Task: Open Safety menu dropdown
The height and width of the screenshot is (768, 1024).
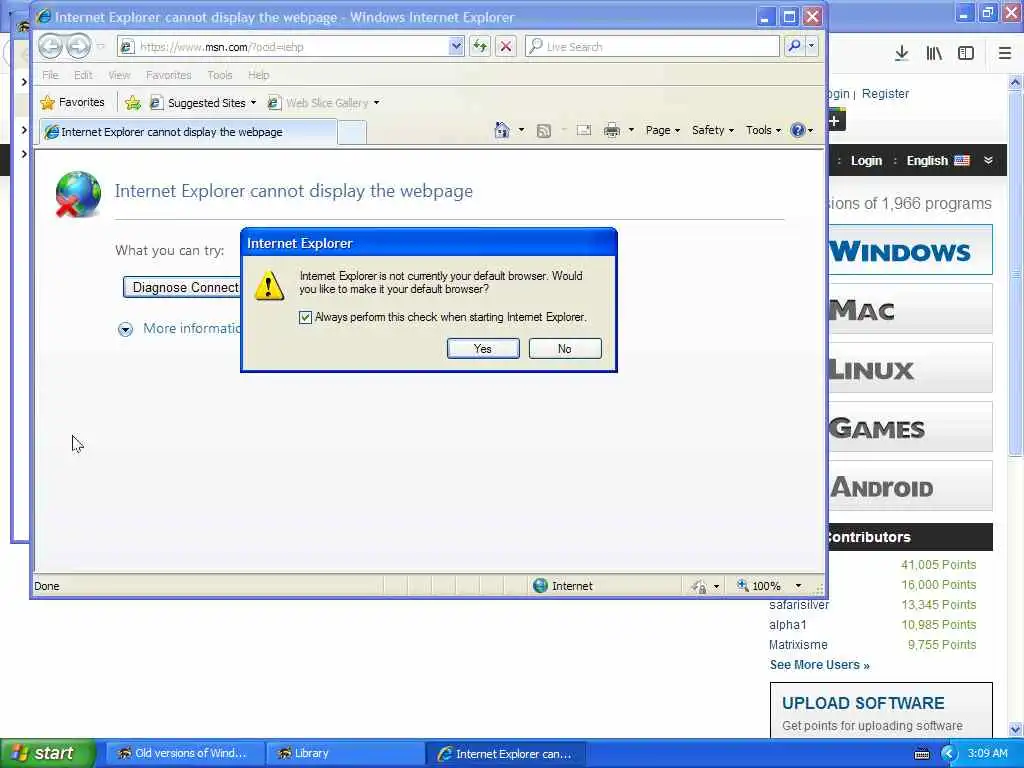Action: tap(712, 130)
